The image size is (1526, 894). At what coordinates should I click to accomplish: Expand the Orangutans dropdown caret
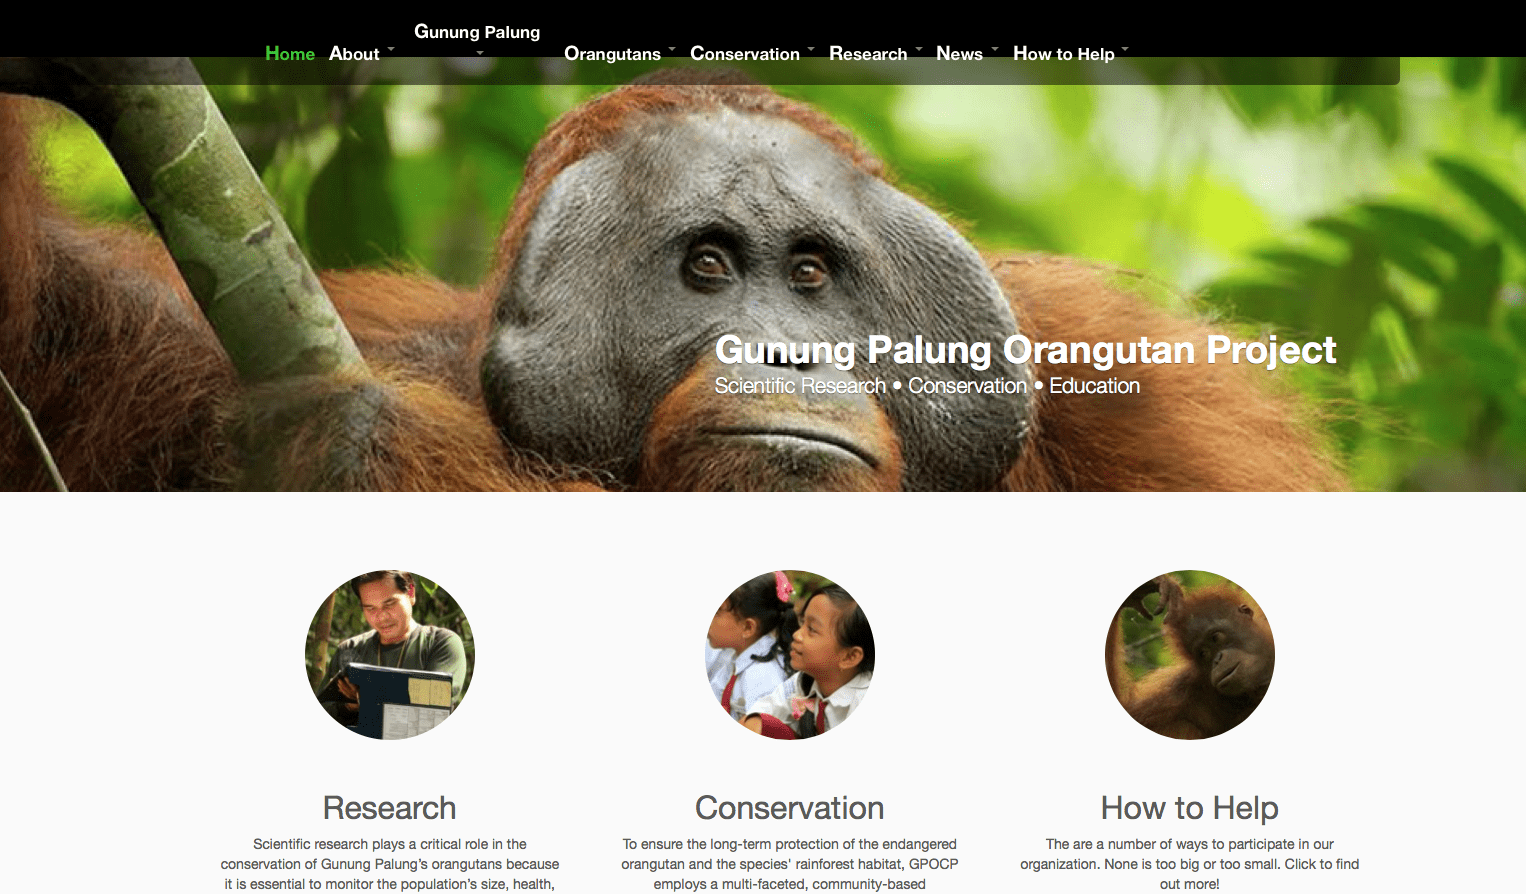[x=672, y=48]
